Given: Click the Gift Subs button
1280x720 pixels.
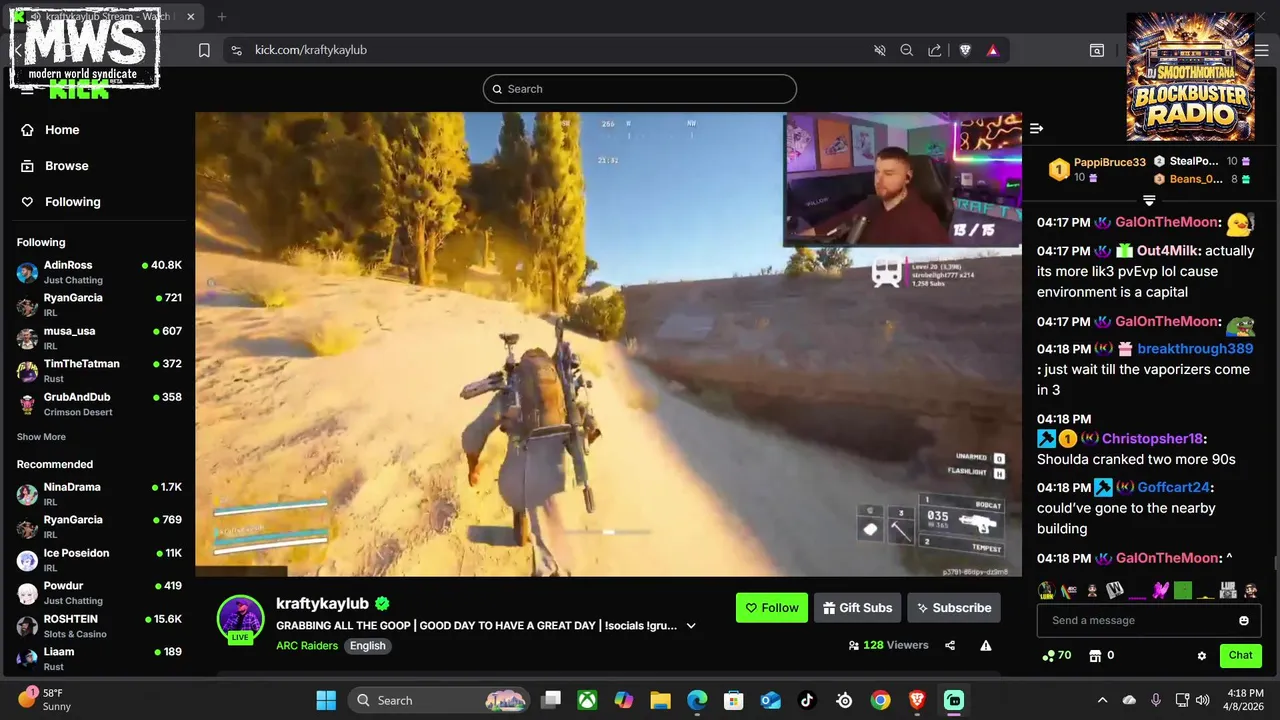Looking at the screenshot, I should pyautogui.click(x=857, y=608).
